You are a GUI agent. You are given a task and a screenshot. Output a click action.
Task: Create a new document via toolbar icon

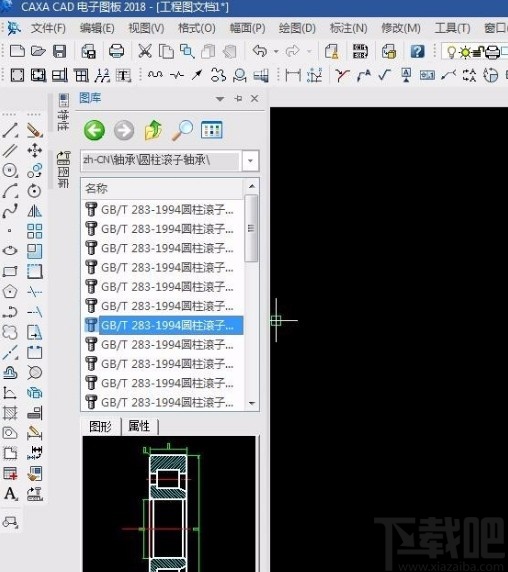click(17, 51)
